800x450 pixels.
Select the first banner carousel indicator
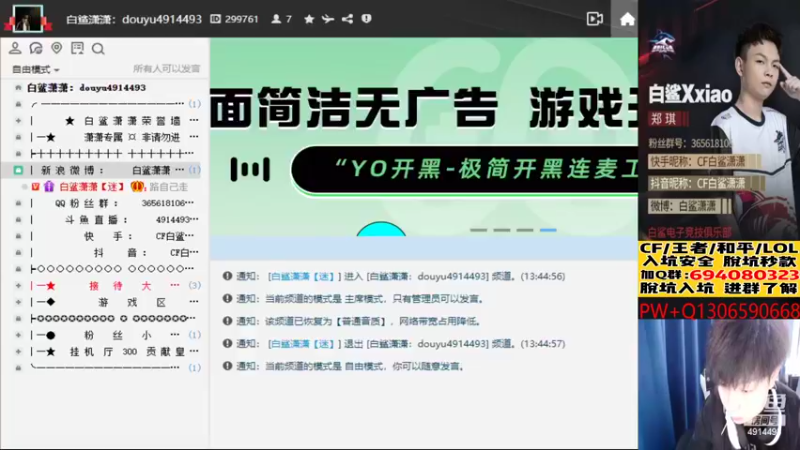(479, 230)
